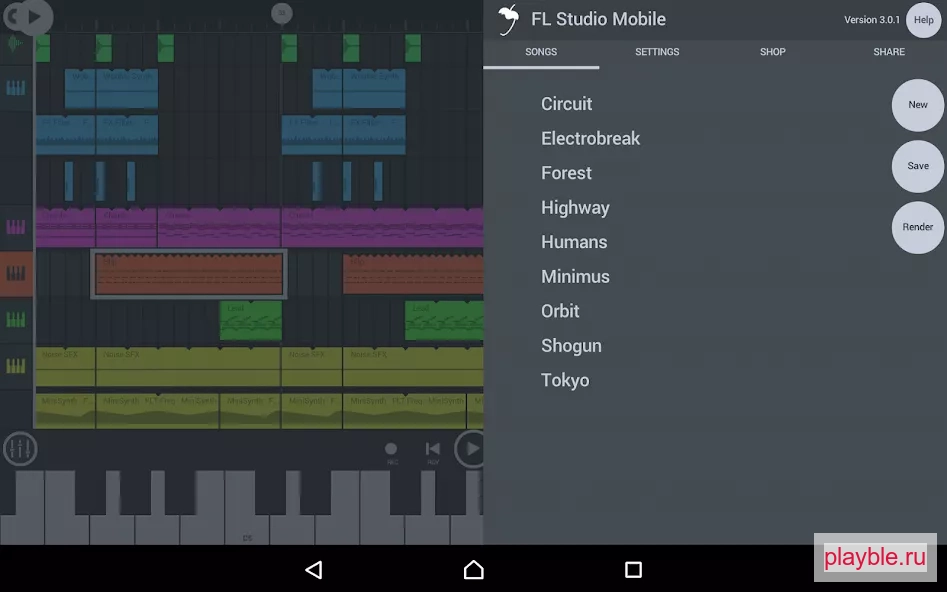The image size is (947, 592).
Task: Load the Circuit song
Action: point(567,104)
